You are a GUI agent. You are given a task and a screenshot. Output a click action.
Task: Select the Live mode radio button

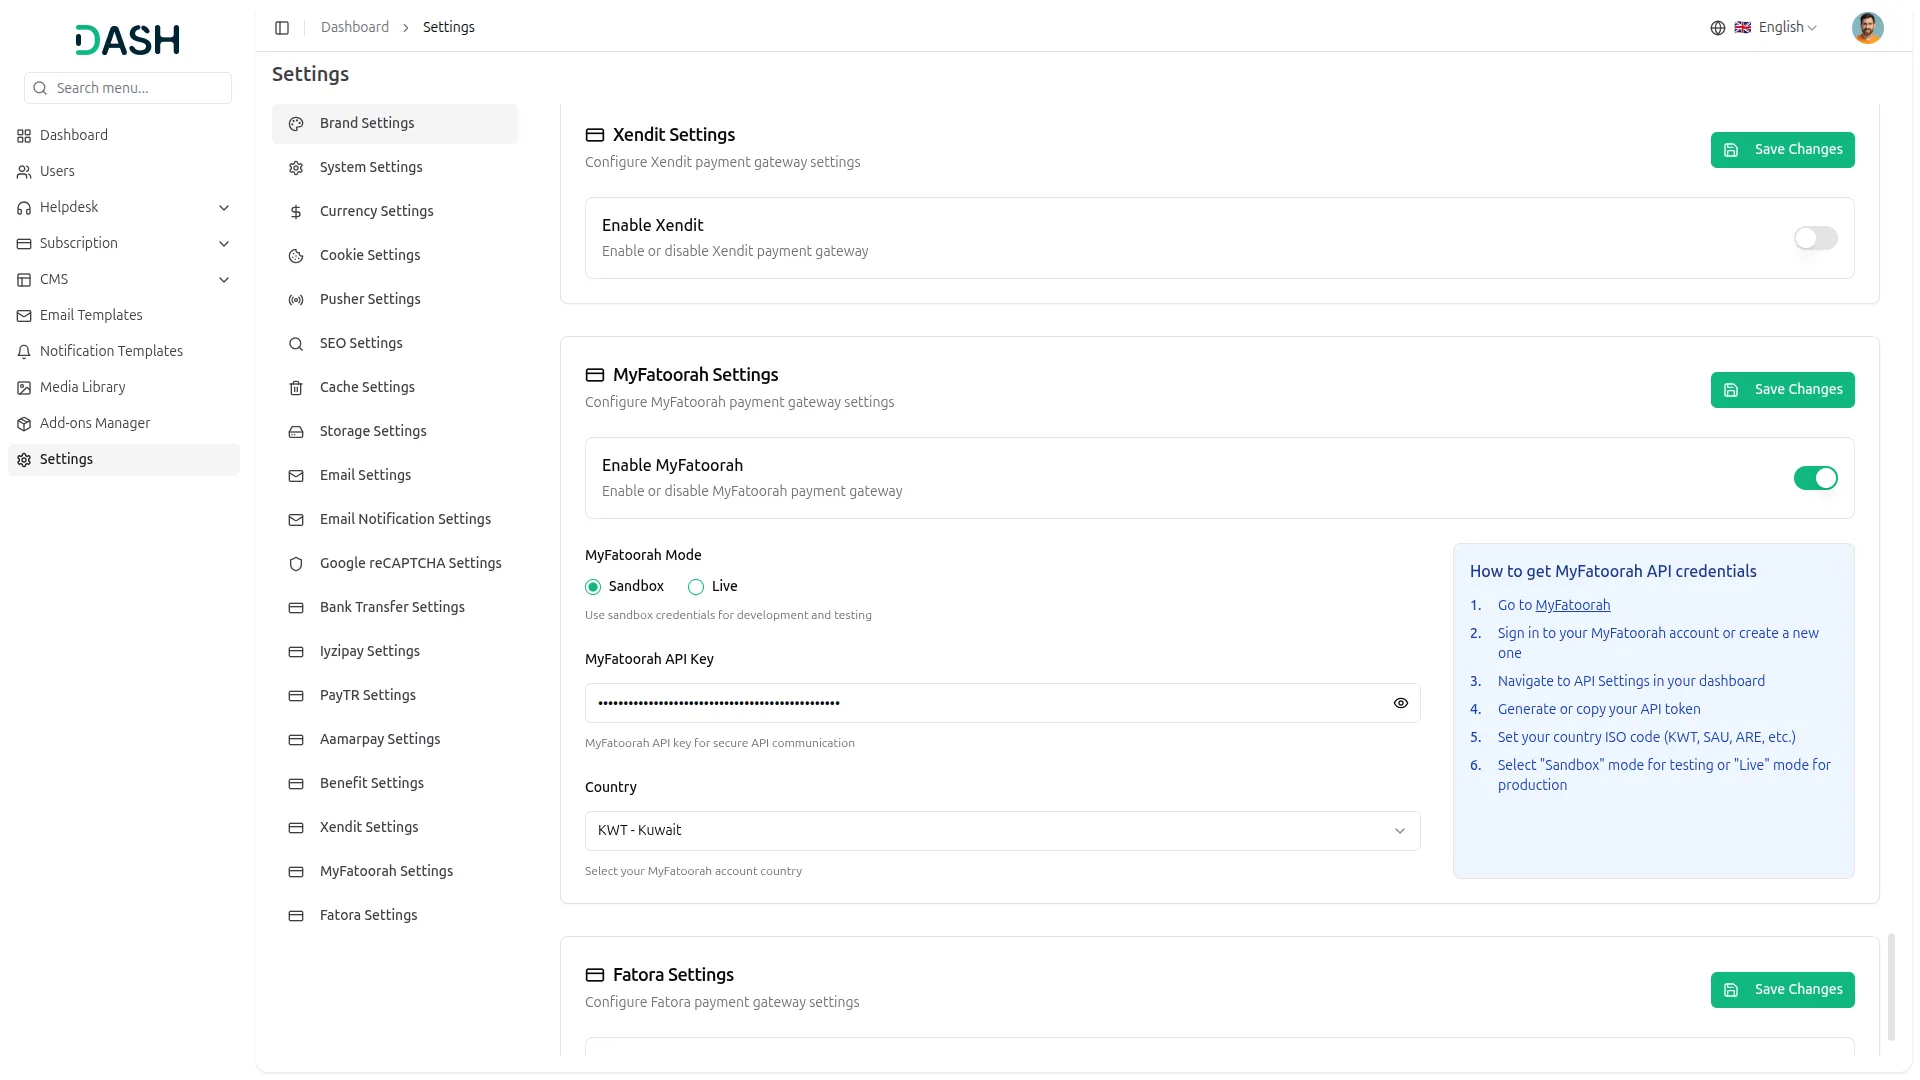coord(696,587)
